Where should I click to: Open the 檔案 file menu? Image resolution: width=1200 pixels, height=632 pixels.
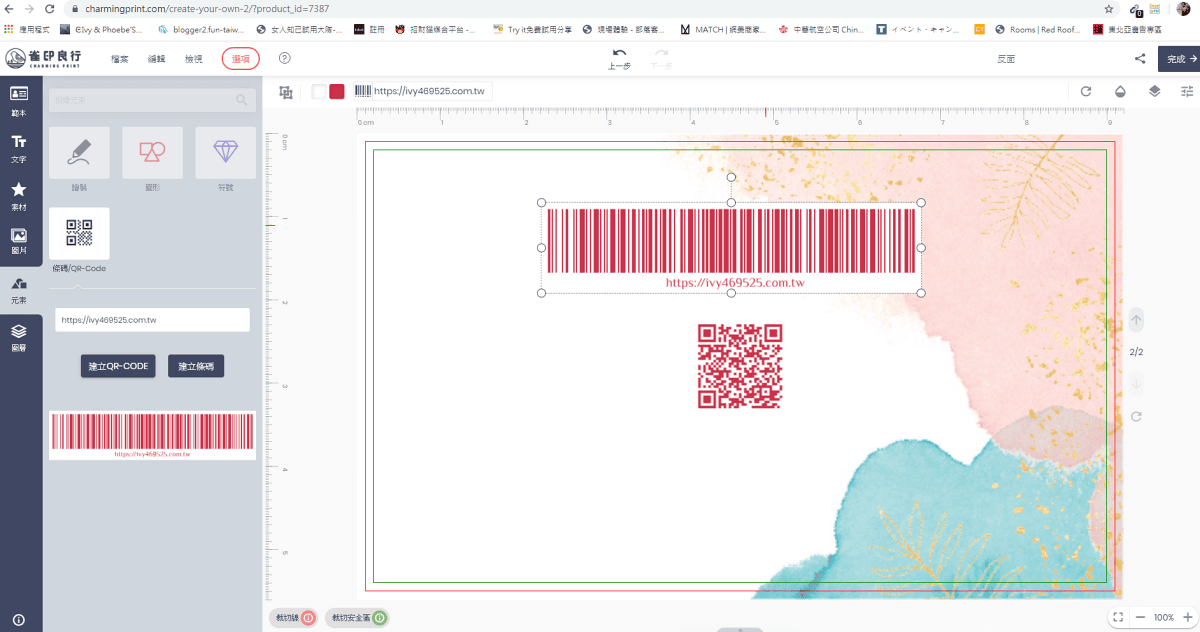[120, 59]
